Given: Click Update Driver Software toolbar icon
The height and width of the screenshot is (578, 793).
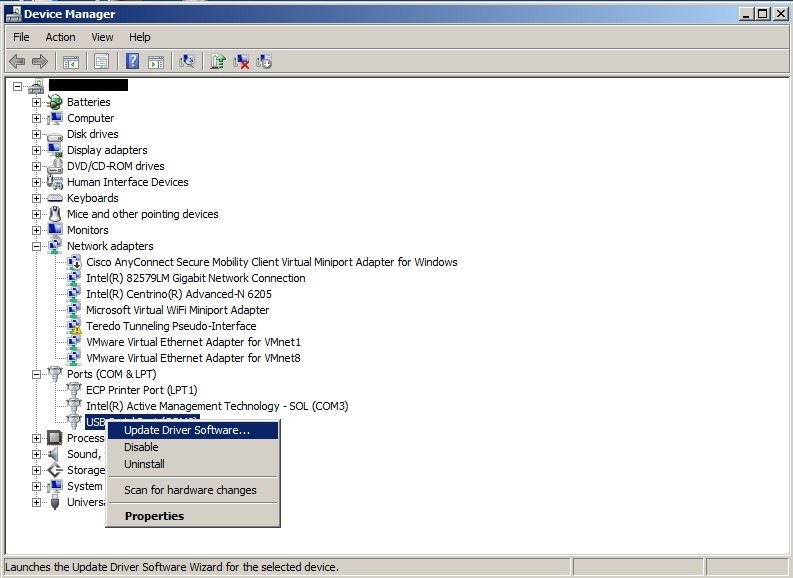Looking at the screenshot, I should [218, 62].
